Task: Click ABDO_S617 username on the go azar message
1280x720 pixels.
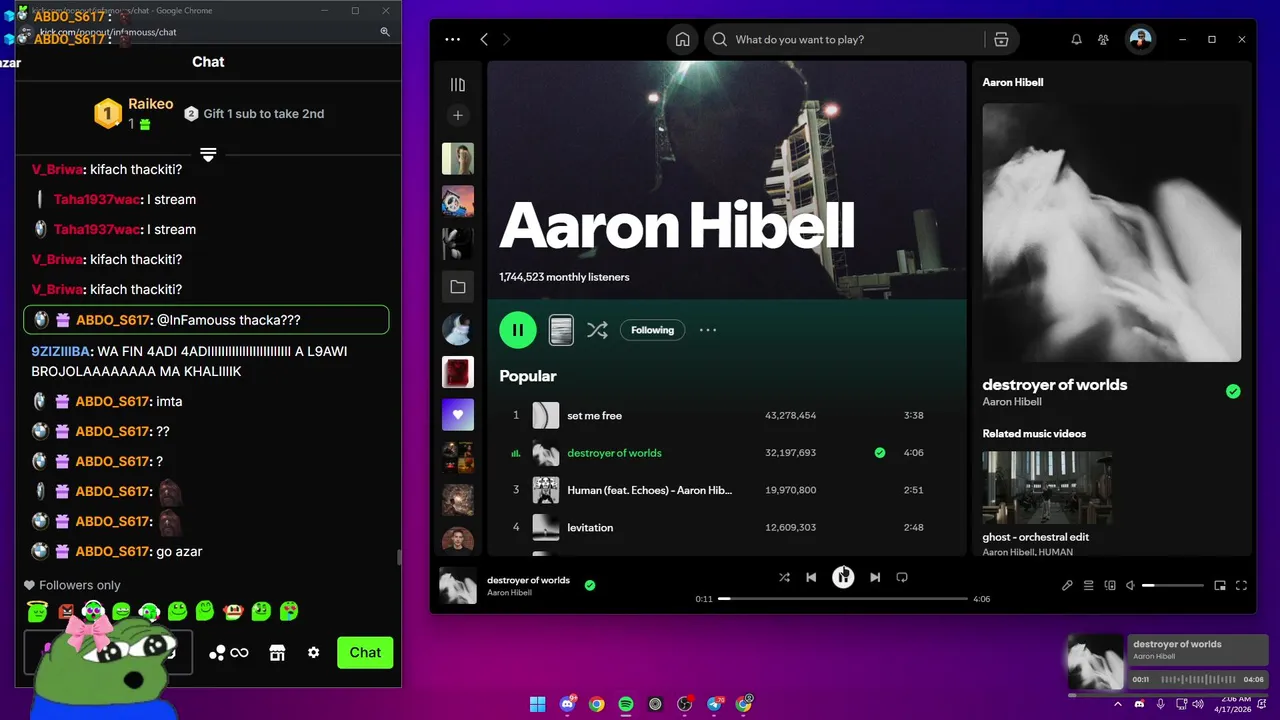Action: pos(112,551)
